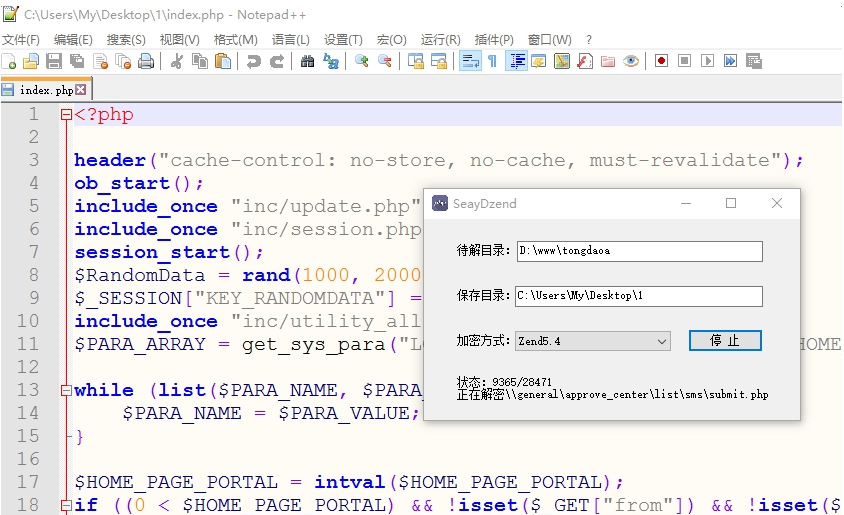Click the 待解目录 path input field

tap(638, 251)
